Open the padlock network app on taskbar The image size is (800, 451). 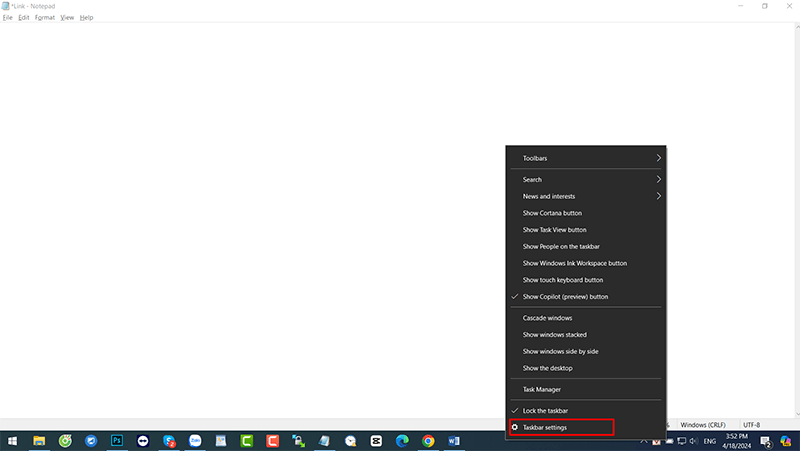click(298, 441)
